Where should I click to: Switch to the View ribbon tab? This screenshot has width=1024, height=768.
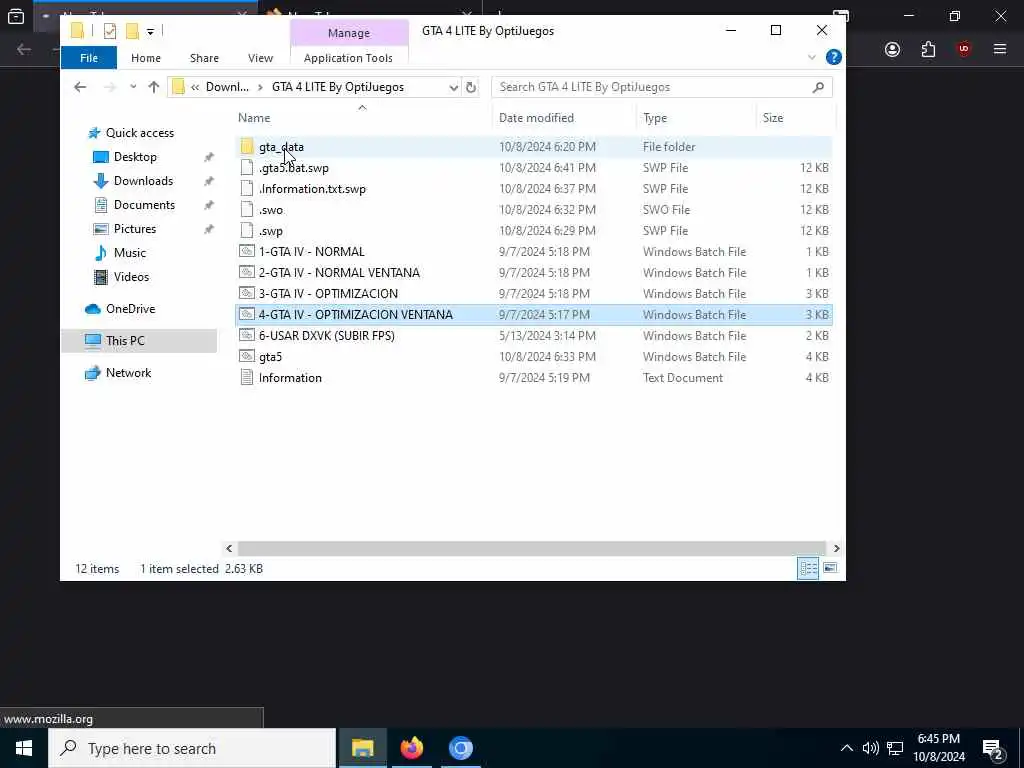(260, 58)
